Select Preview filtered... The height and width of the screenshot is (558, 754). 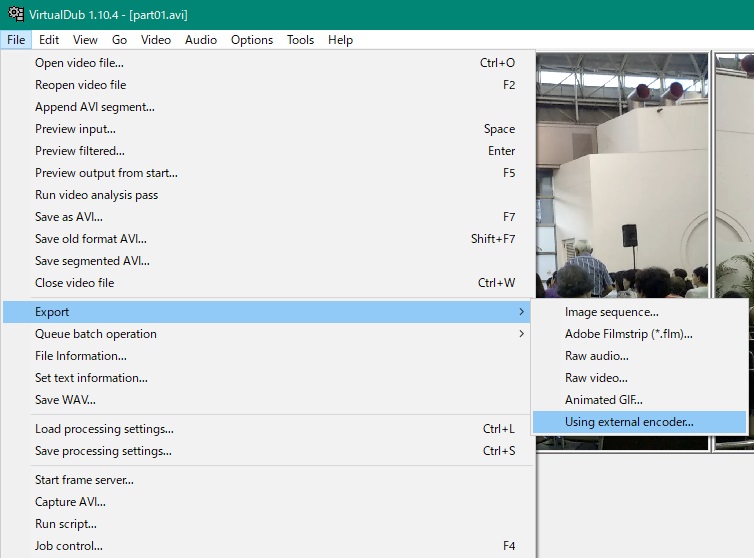pos(268,151)
